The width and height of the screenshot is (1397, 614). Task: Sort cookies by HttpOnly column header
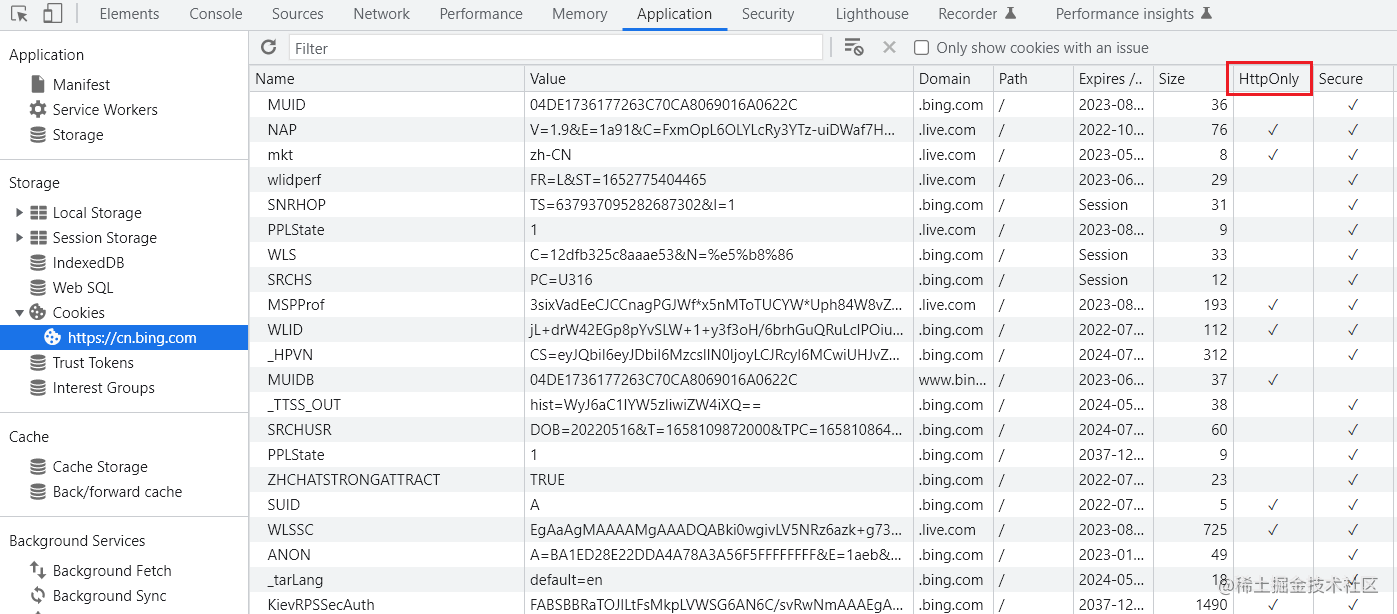(1269, 79)
